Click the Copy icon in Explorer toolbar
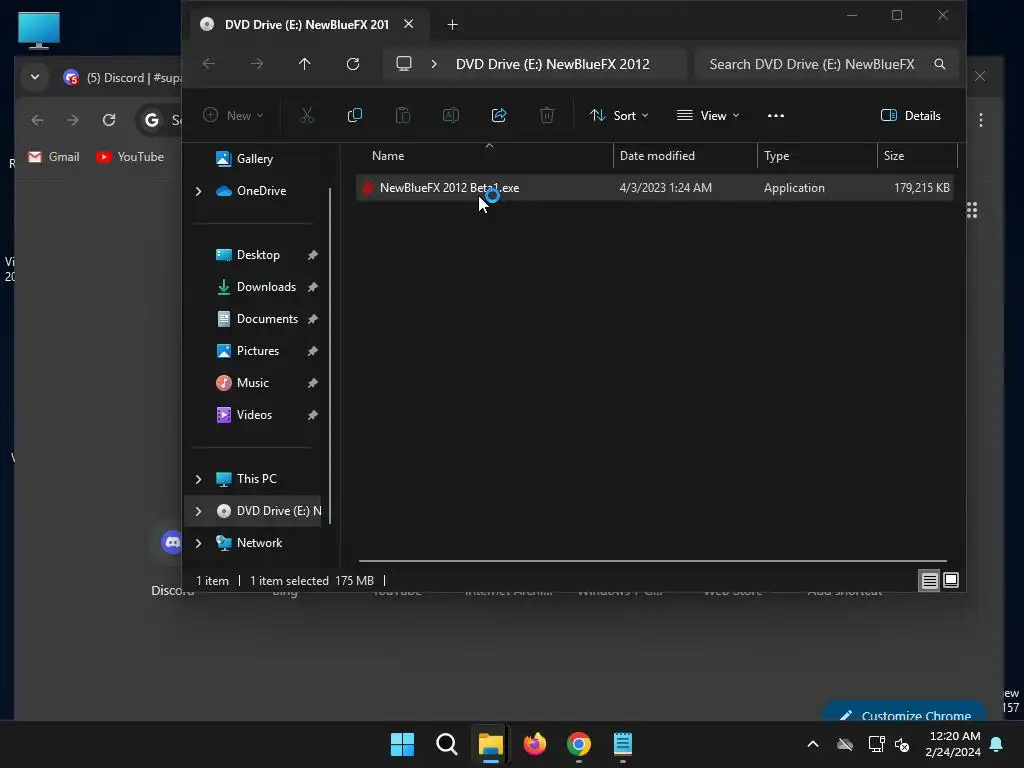1024x768 pixels. tap(355, 116)
